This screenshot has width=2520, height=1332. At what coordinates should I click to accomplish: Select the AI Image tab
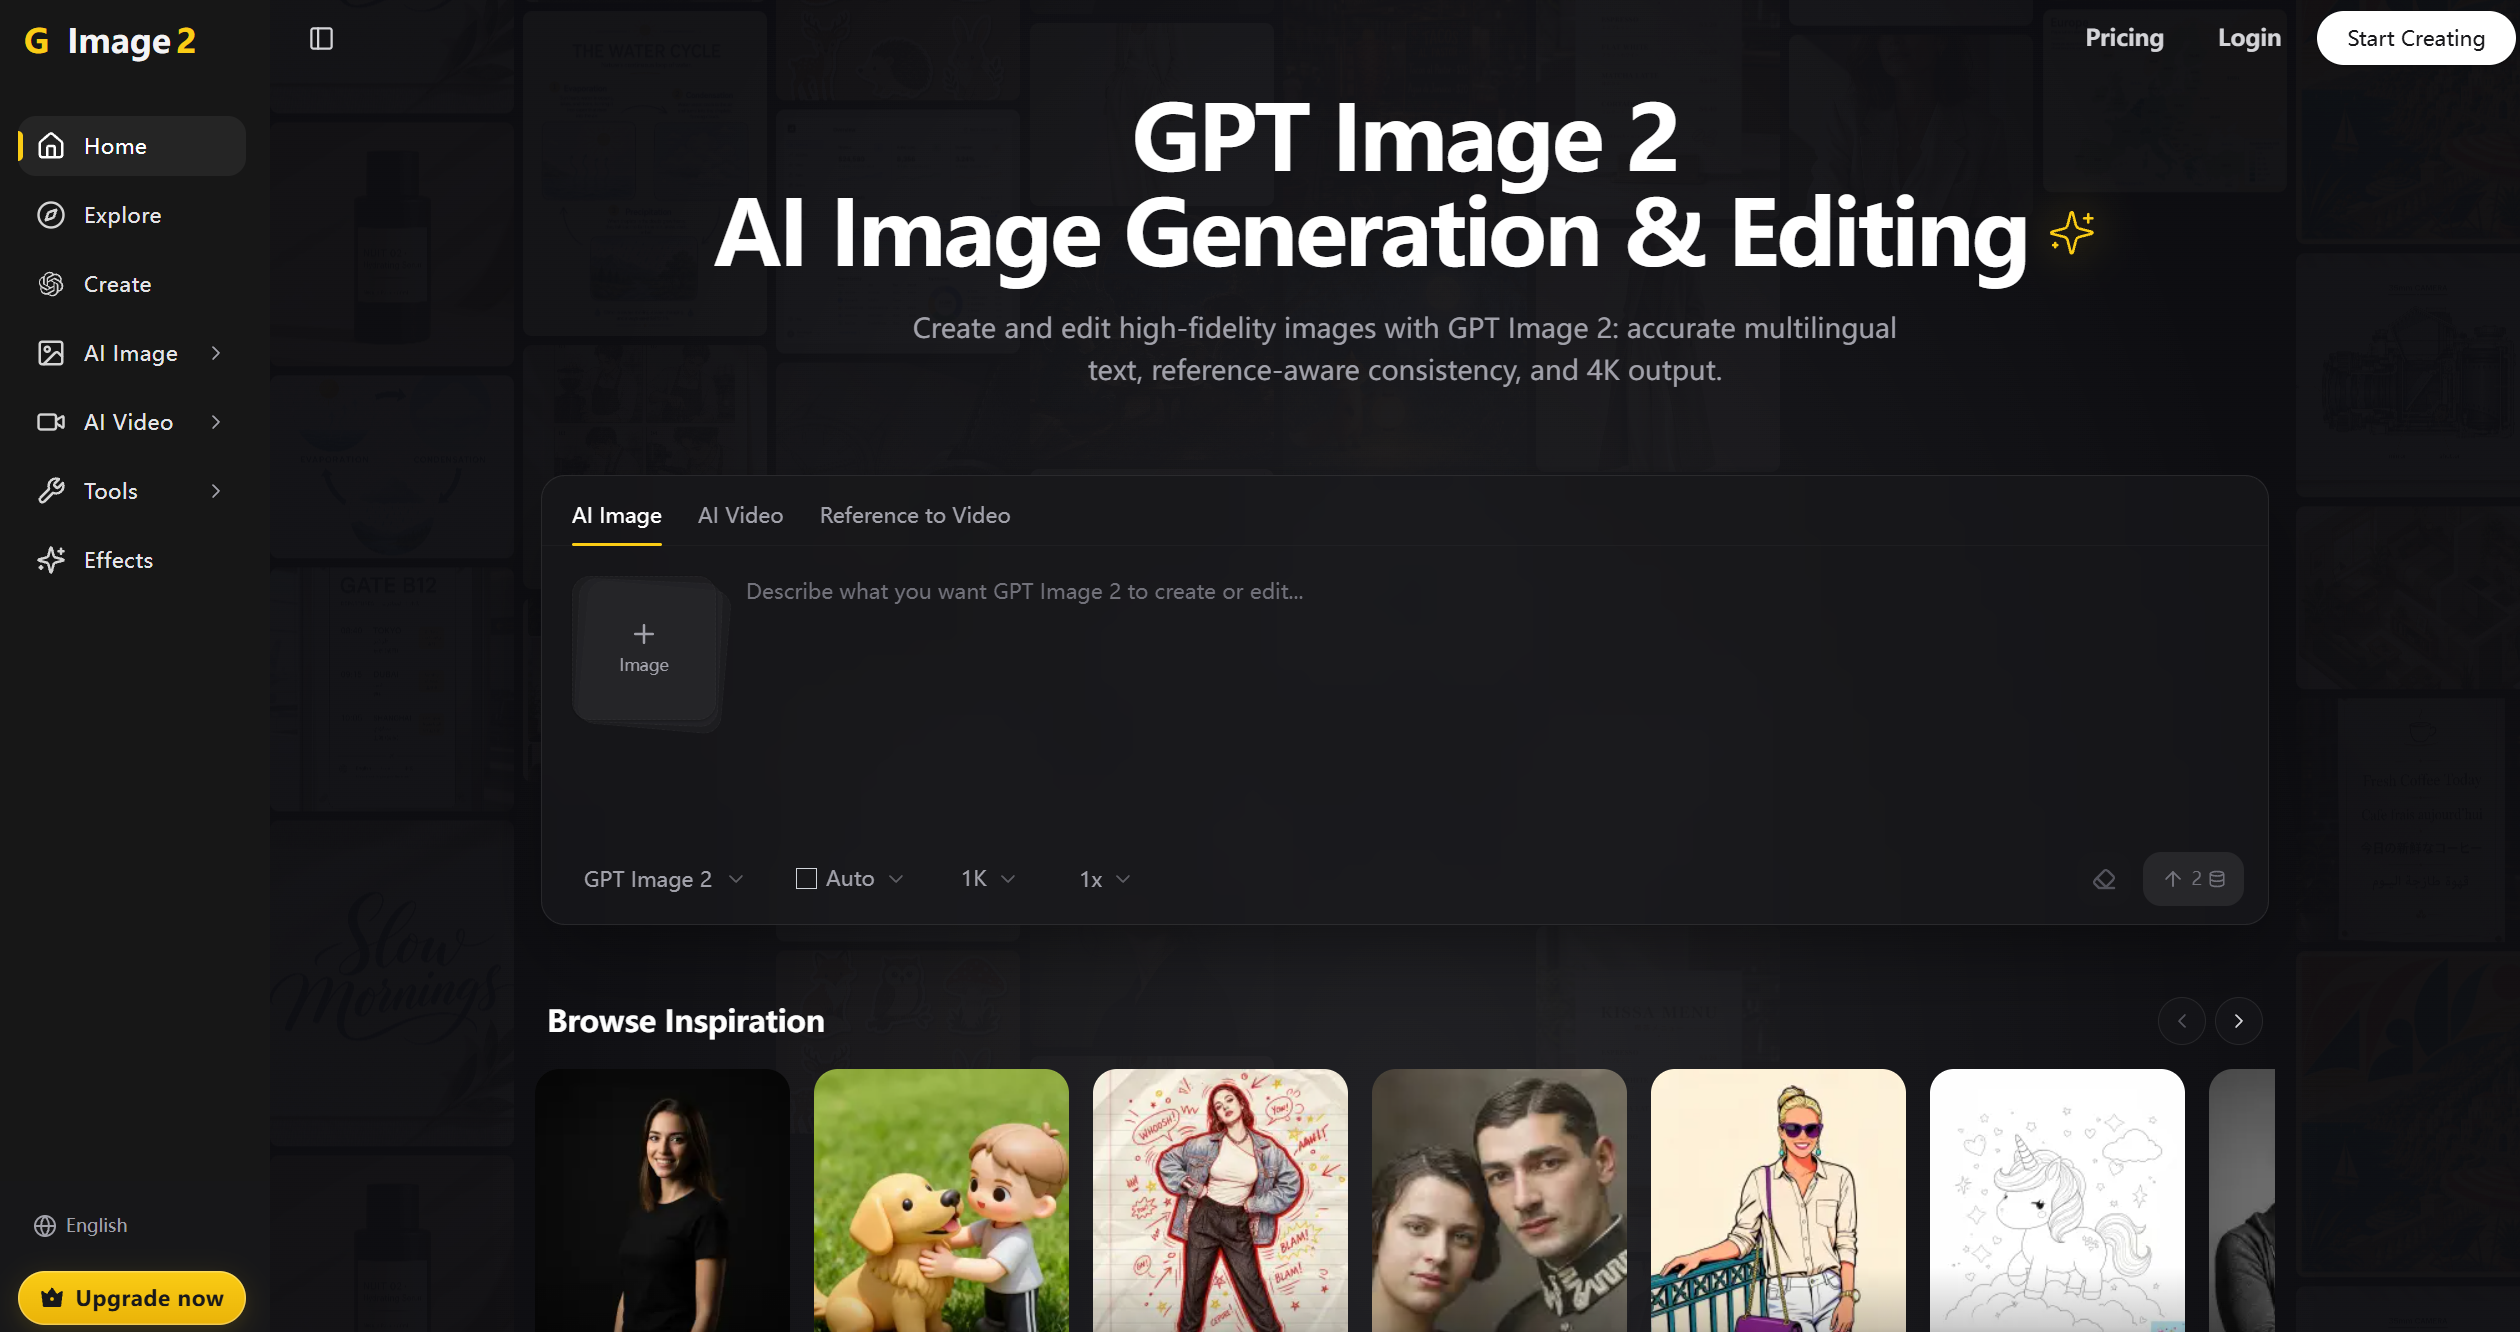(616, 516)
